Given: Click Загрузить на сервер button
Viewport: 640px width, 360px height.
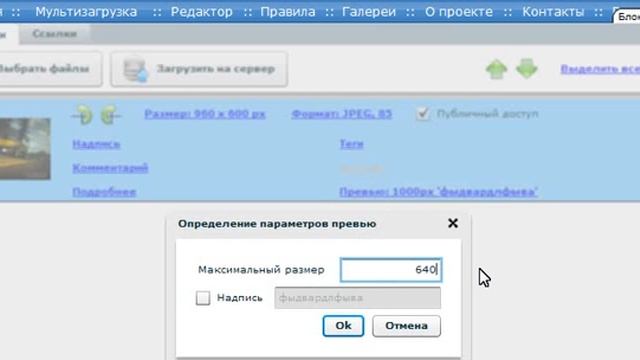Looking at the screenshot, I should click(199, 69).
